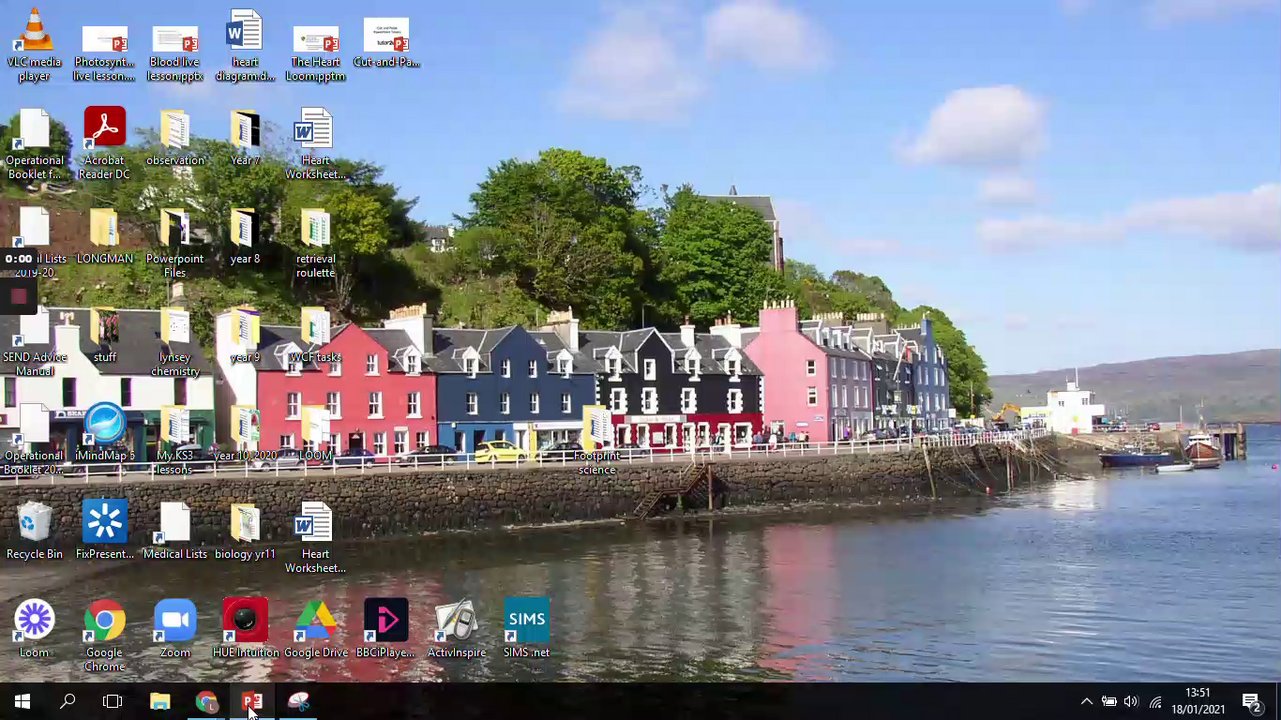Open the volume control in the tray
The height and width of the screenshot is (720, 1281).
1131,702
